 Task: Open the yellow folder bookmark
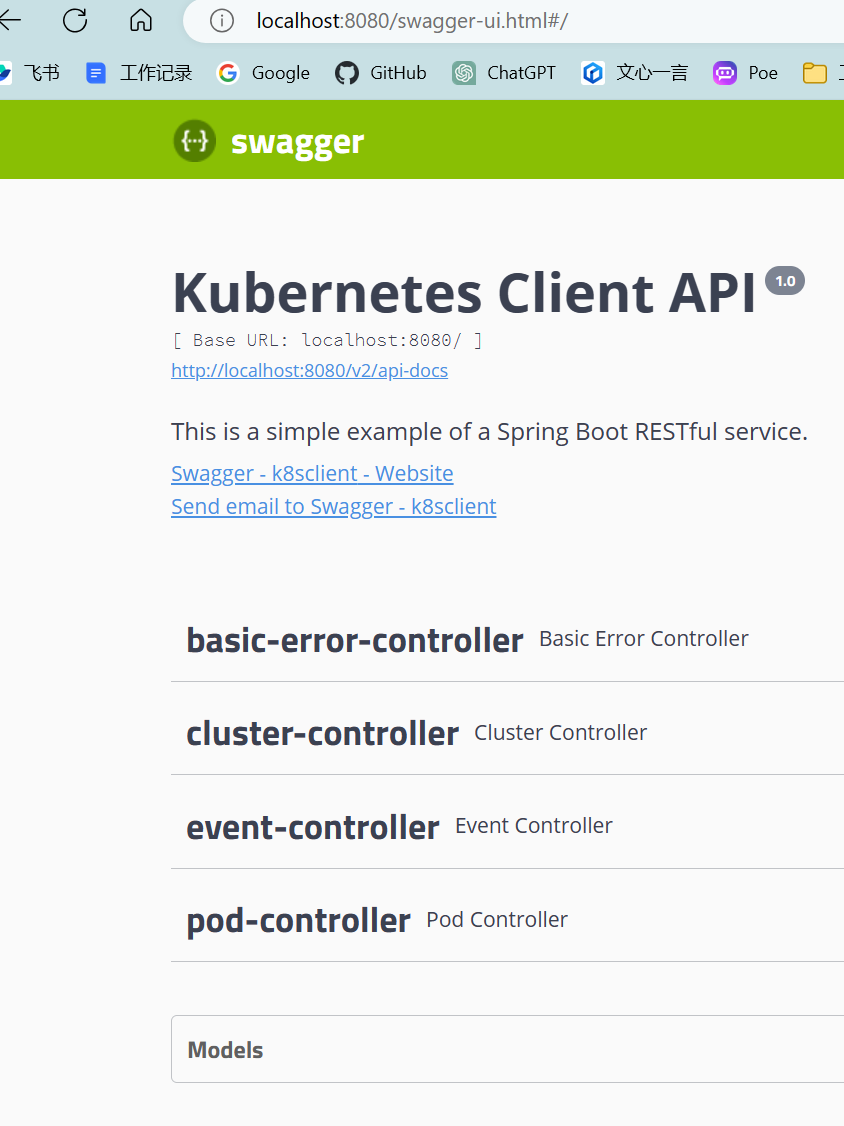(x=815, y=73)
